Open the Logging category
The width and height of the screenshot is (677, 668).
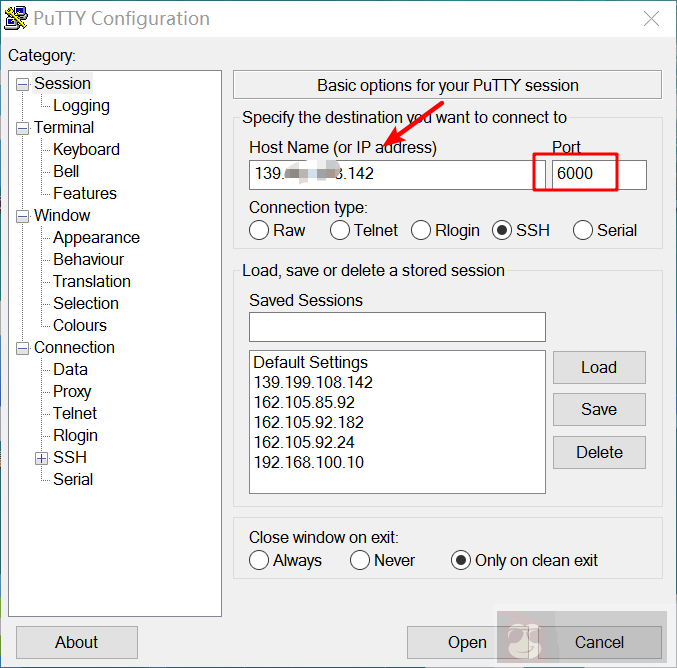[x=81, y=106]
